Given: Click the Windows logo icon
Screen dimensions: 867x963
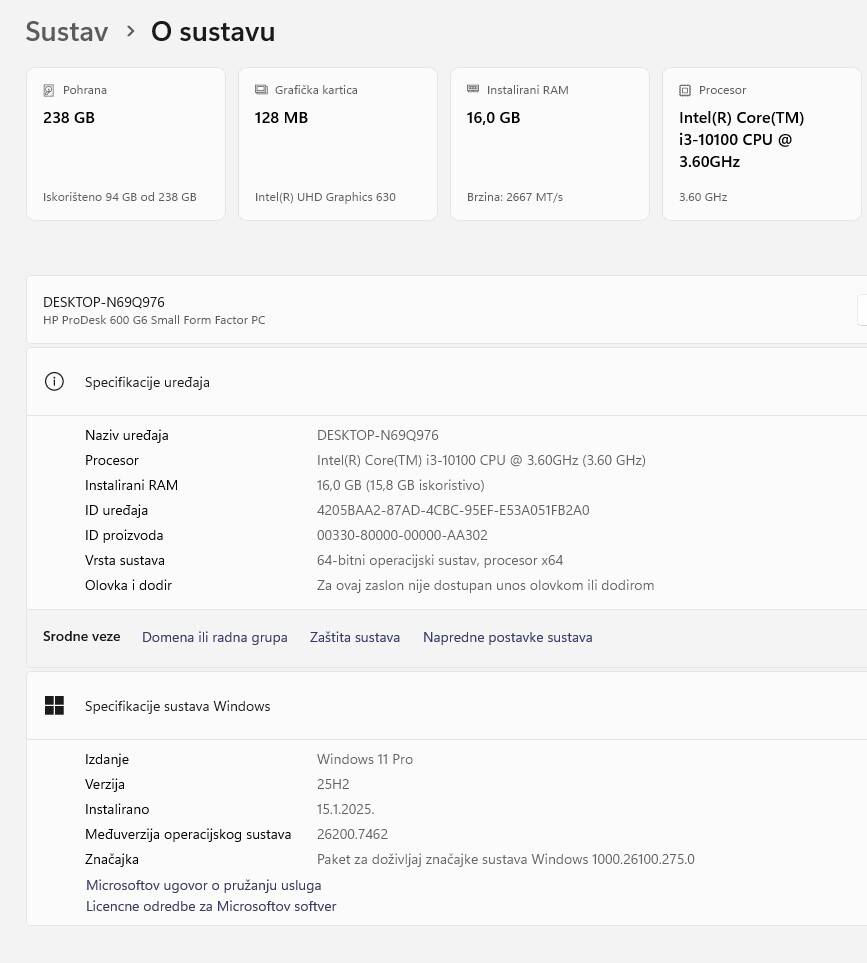Looking at the screenshot, I should pyautogui.click(x=54, y=706).
